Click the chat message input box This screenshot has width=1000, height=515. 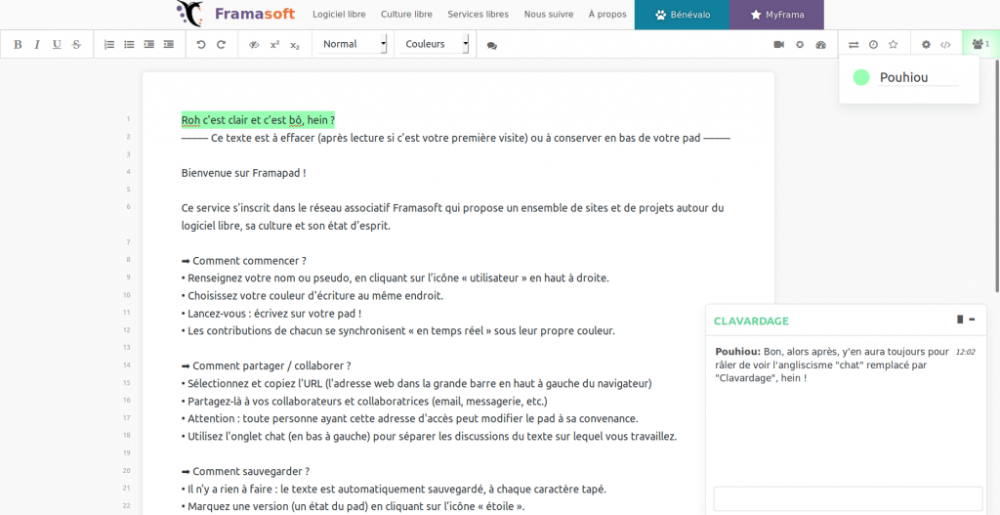point(848,498)
